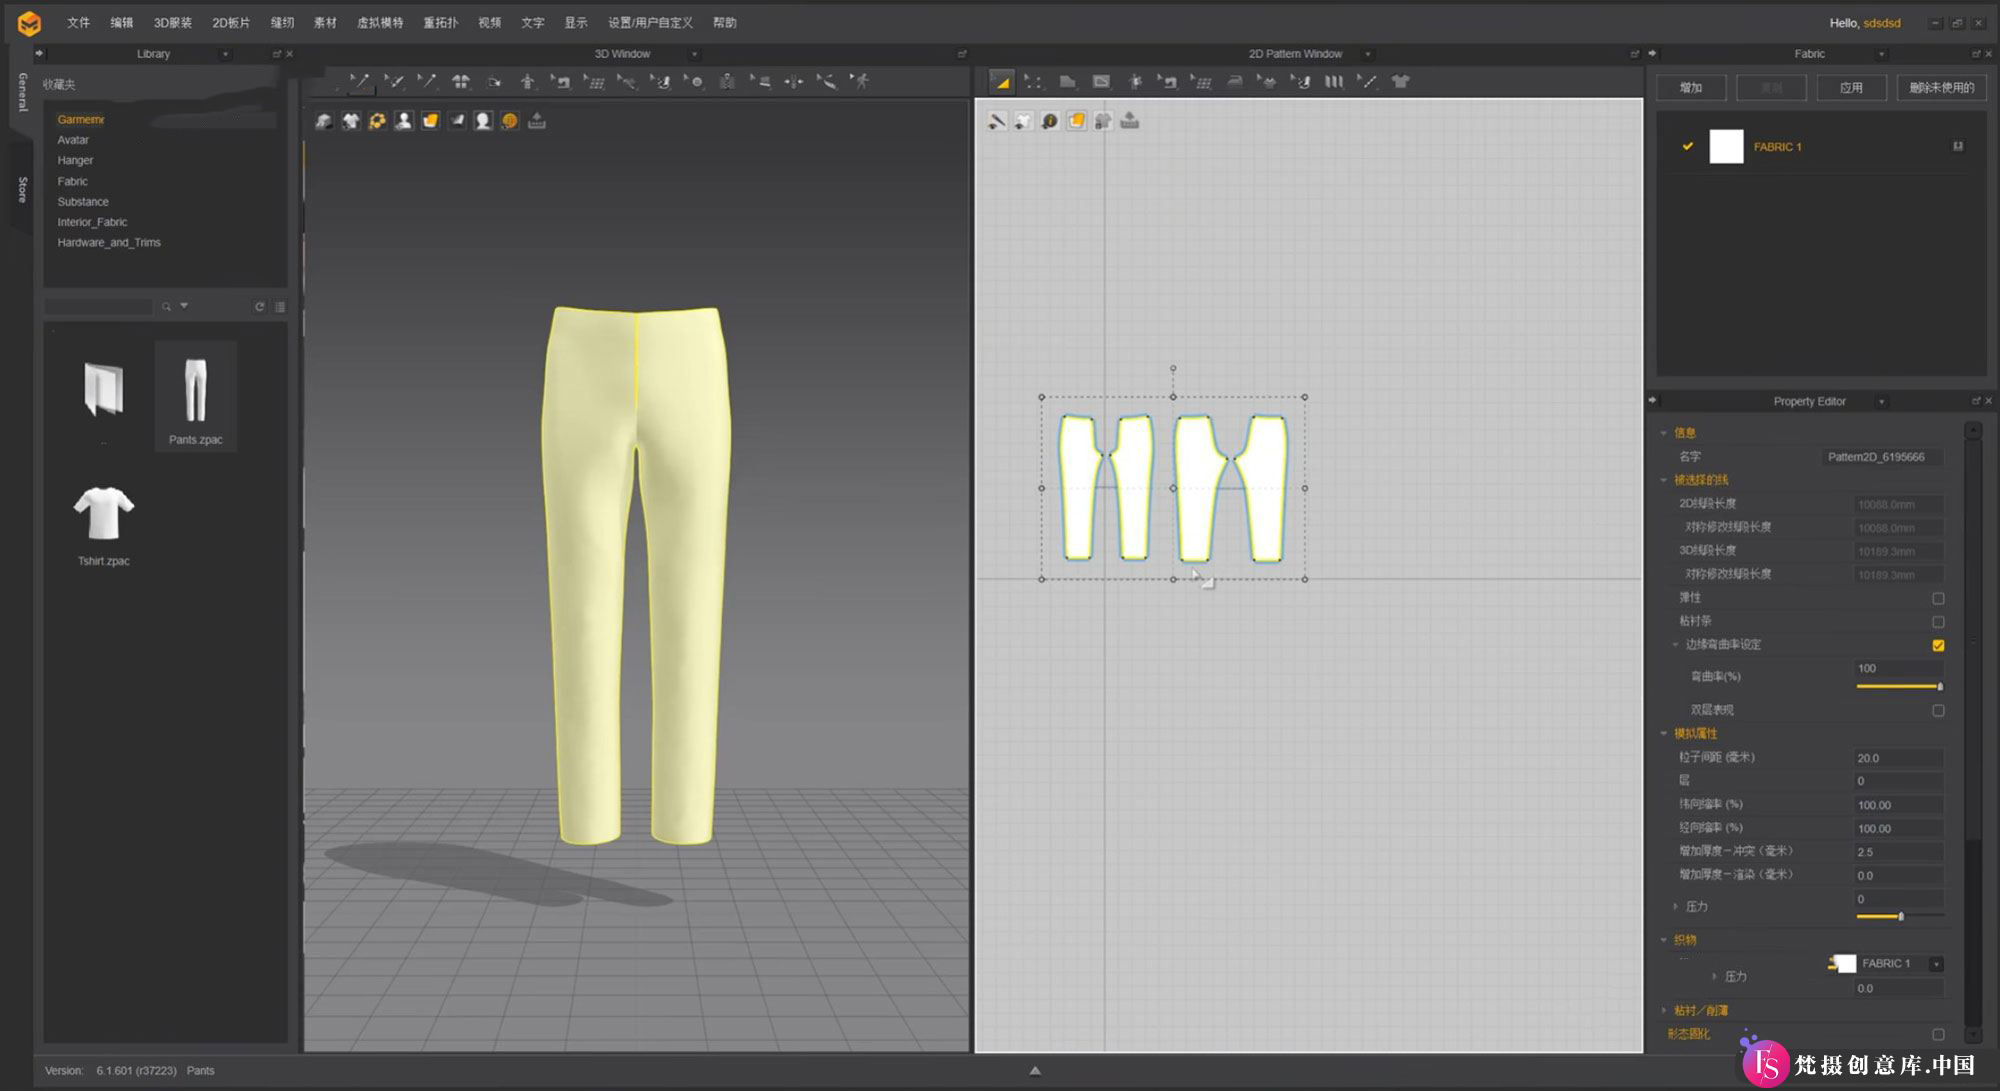The image size is (2000, 1091).
Task: Select the internal rectangle tool in 2D toolbar
Action: pyautogui.click(x=1101, y=81)
